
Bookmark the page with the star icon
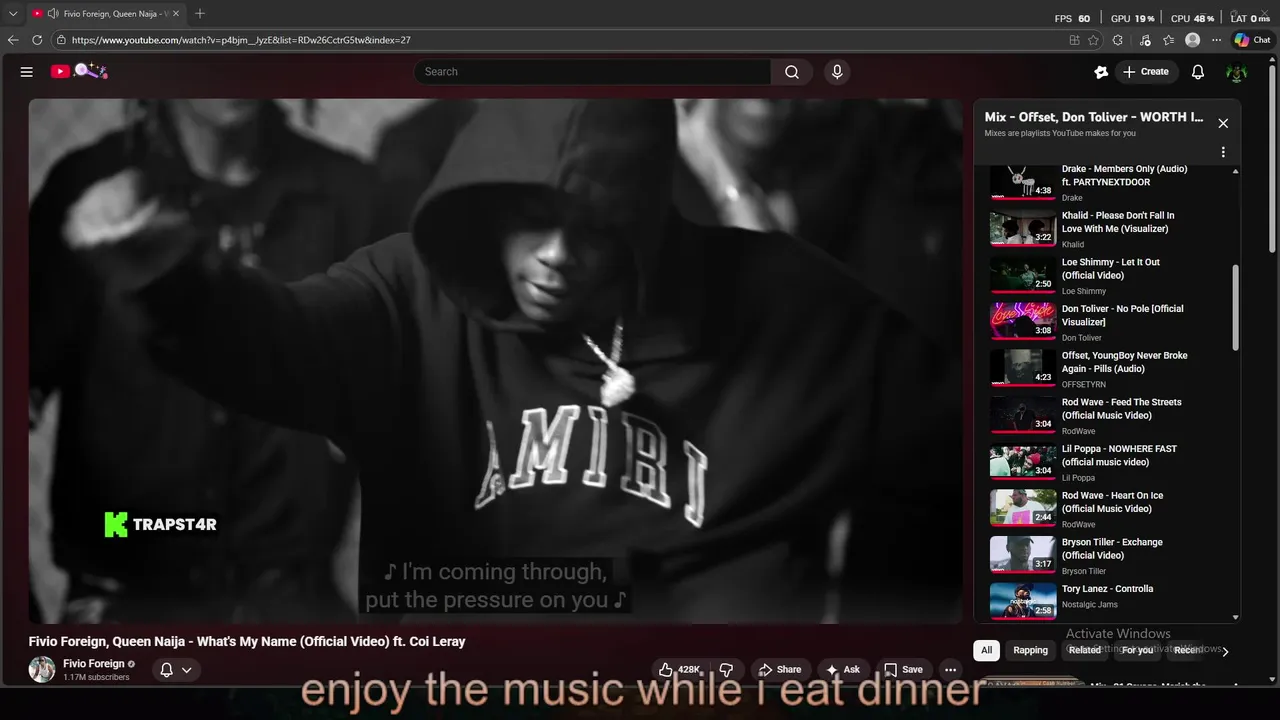[1093, 40]
